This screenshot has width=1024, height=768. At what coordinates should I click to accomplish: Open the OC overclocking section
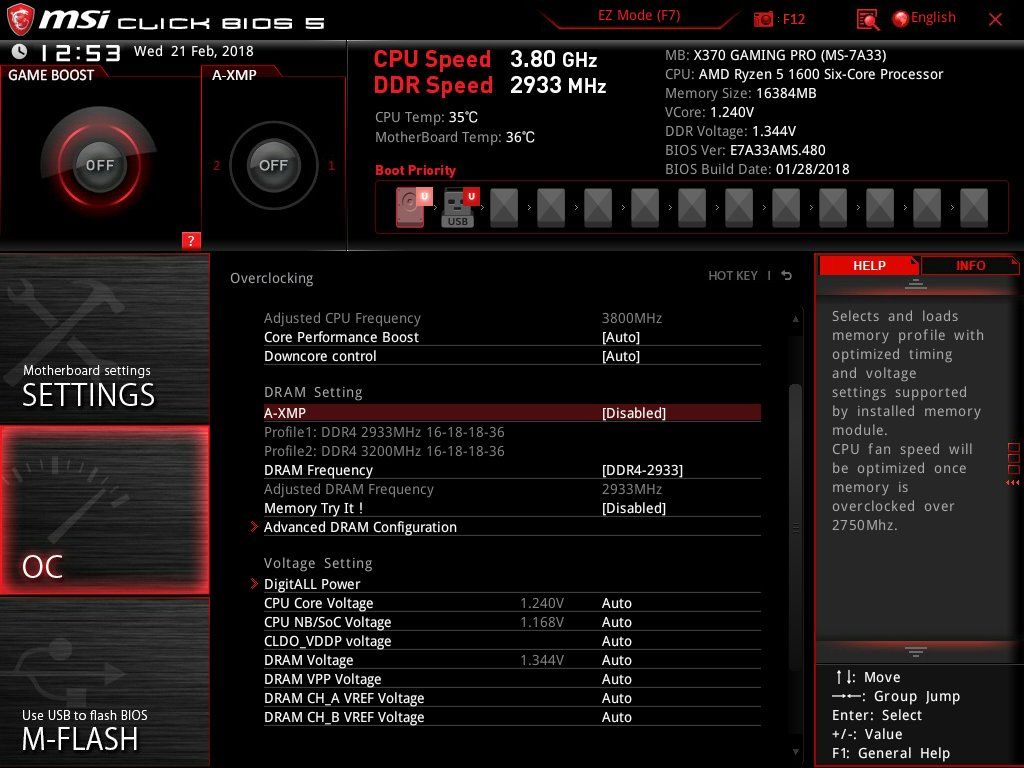[x=104, y=510]
